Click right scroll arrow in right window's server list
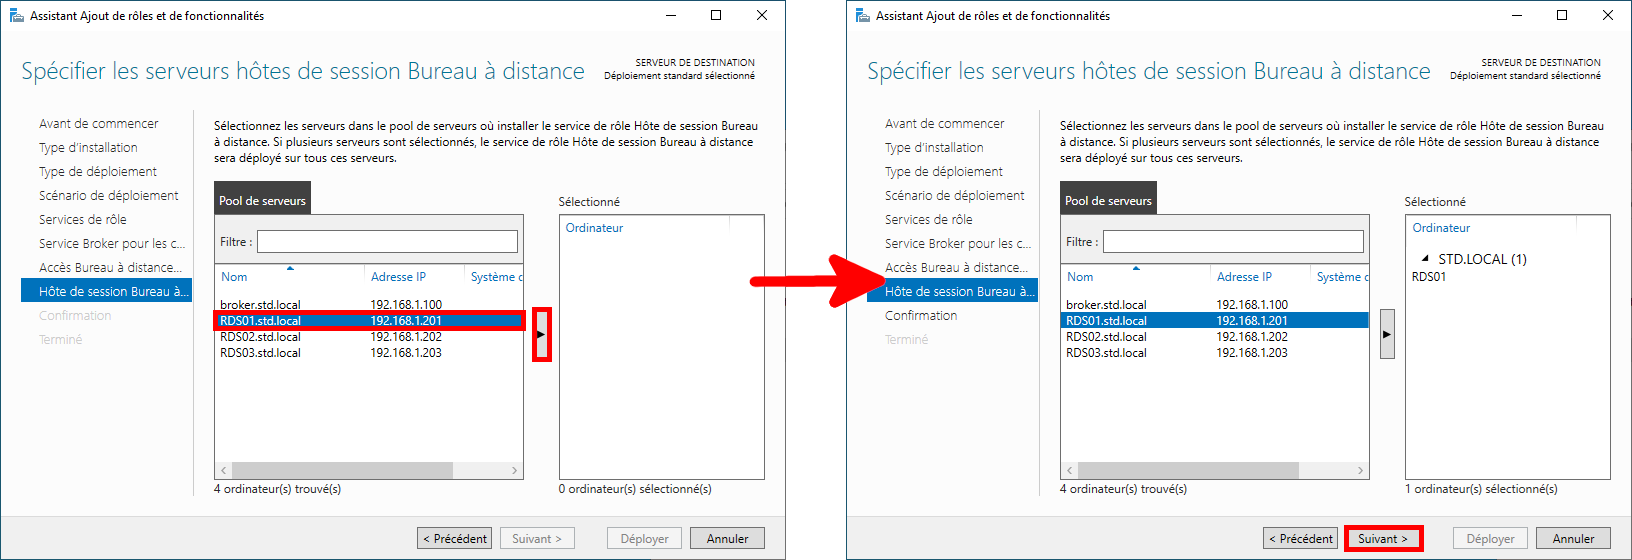Screen dimensions: 1632x560 pos(1360,470)
